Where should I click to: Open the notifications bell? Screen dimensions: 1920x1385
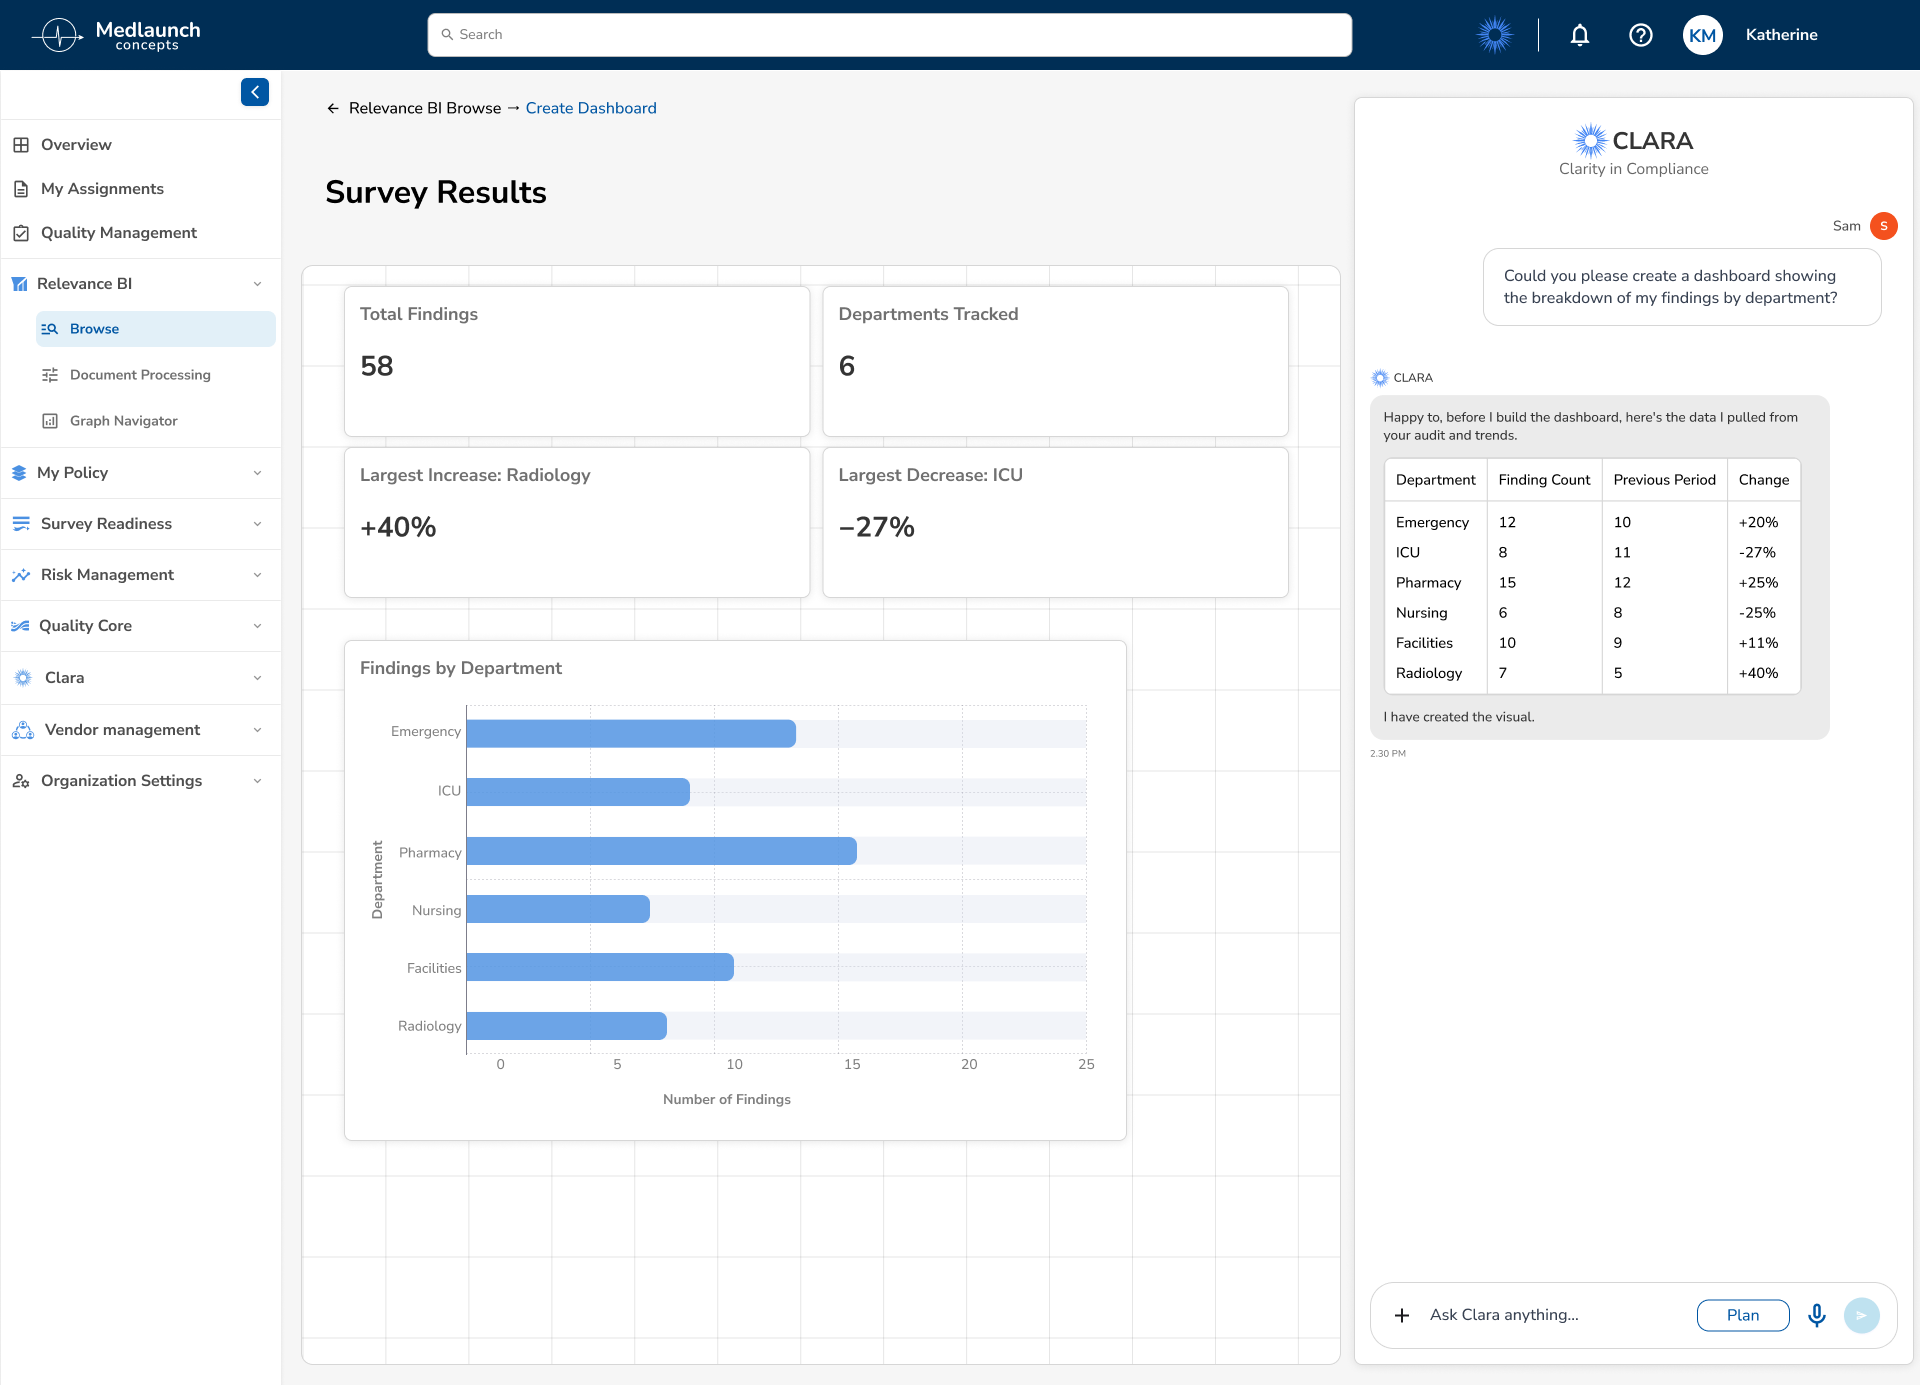1580,35
